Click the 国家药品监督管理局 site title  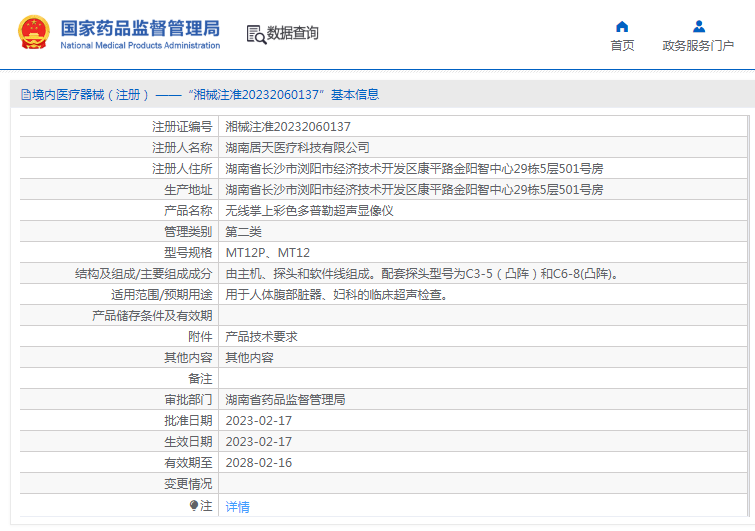[140, 27]
